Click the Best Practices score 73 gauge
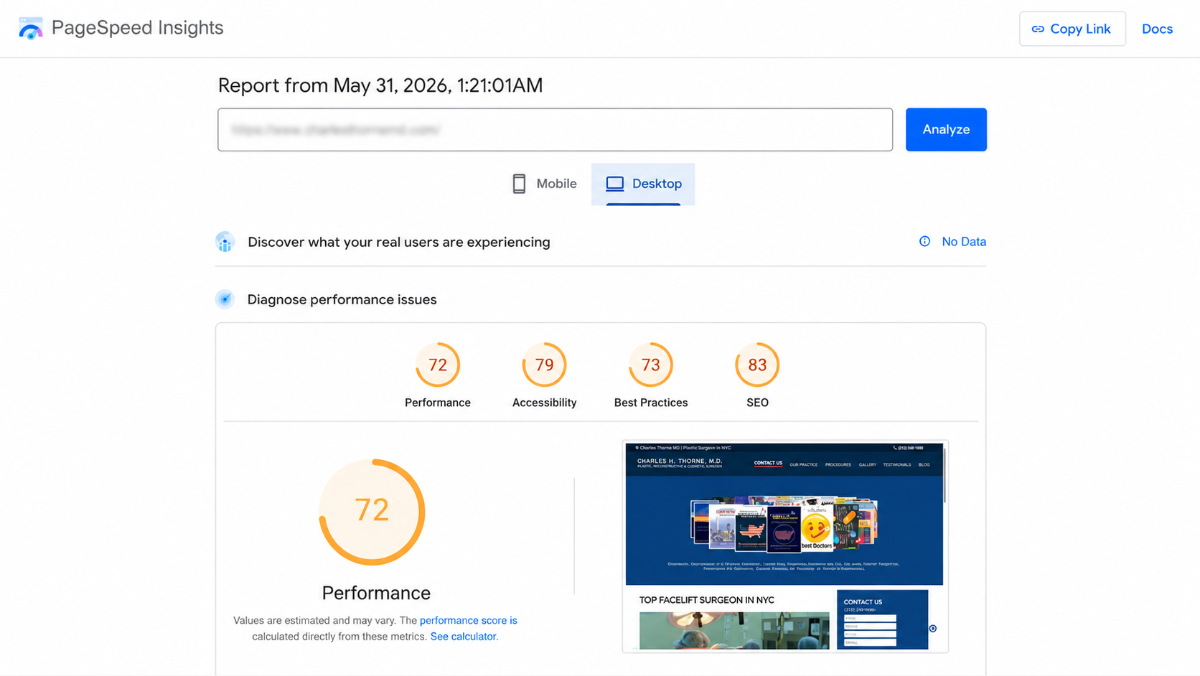1200x676 pixels. [x=651, y=365]
